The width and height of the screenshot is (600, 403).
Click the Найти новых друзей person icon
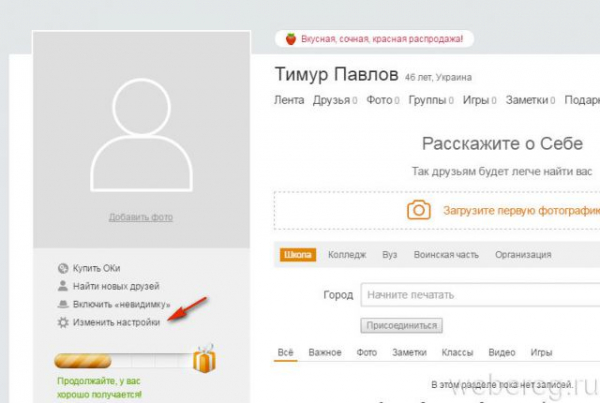point(62,286)
